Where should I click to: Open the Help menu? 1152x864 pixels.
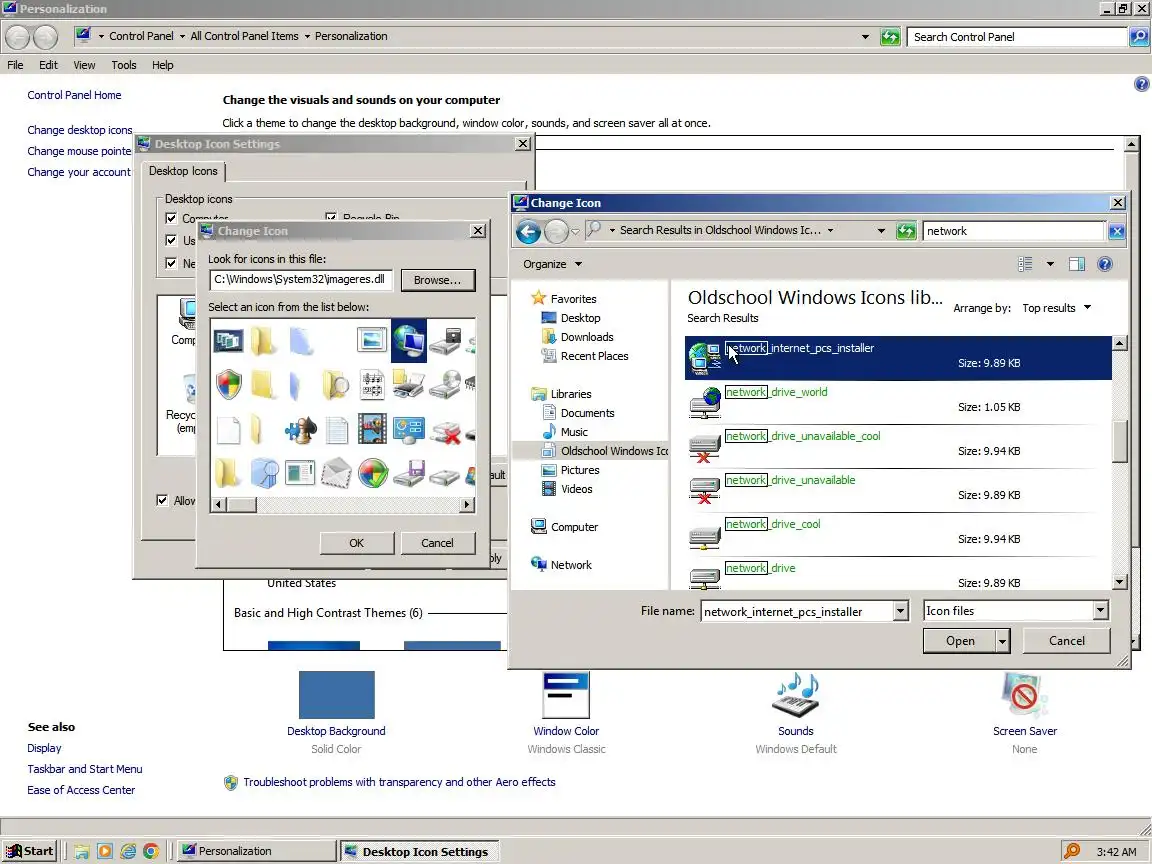[162, 65]
